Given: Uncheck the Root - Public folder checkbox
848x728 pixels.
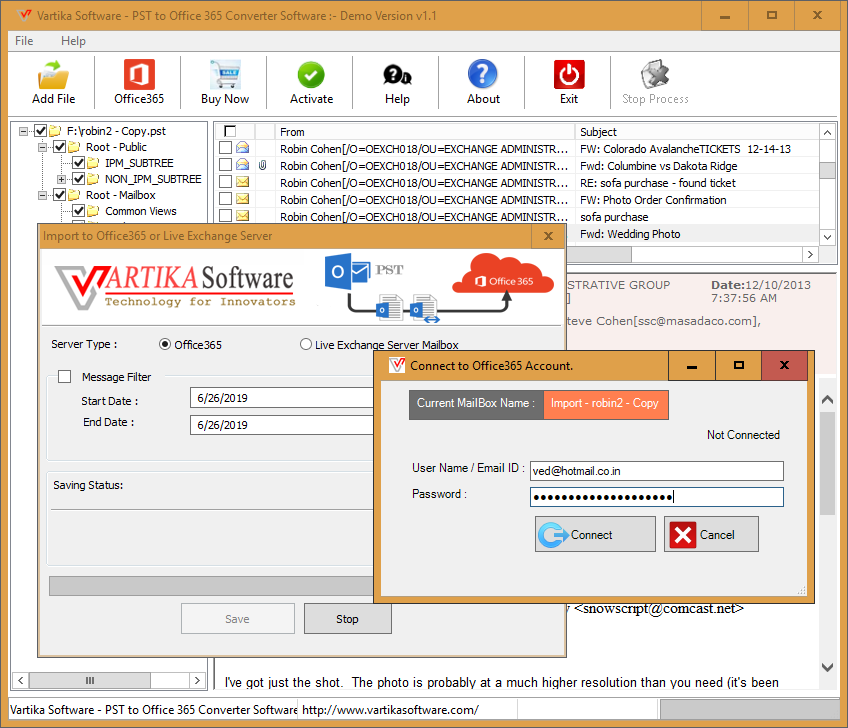Looking at the screenshot, I should tap(59, 147).
